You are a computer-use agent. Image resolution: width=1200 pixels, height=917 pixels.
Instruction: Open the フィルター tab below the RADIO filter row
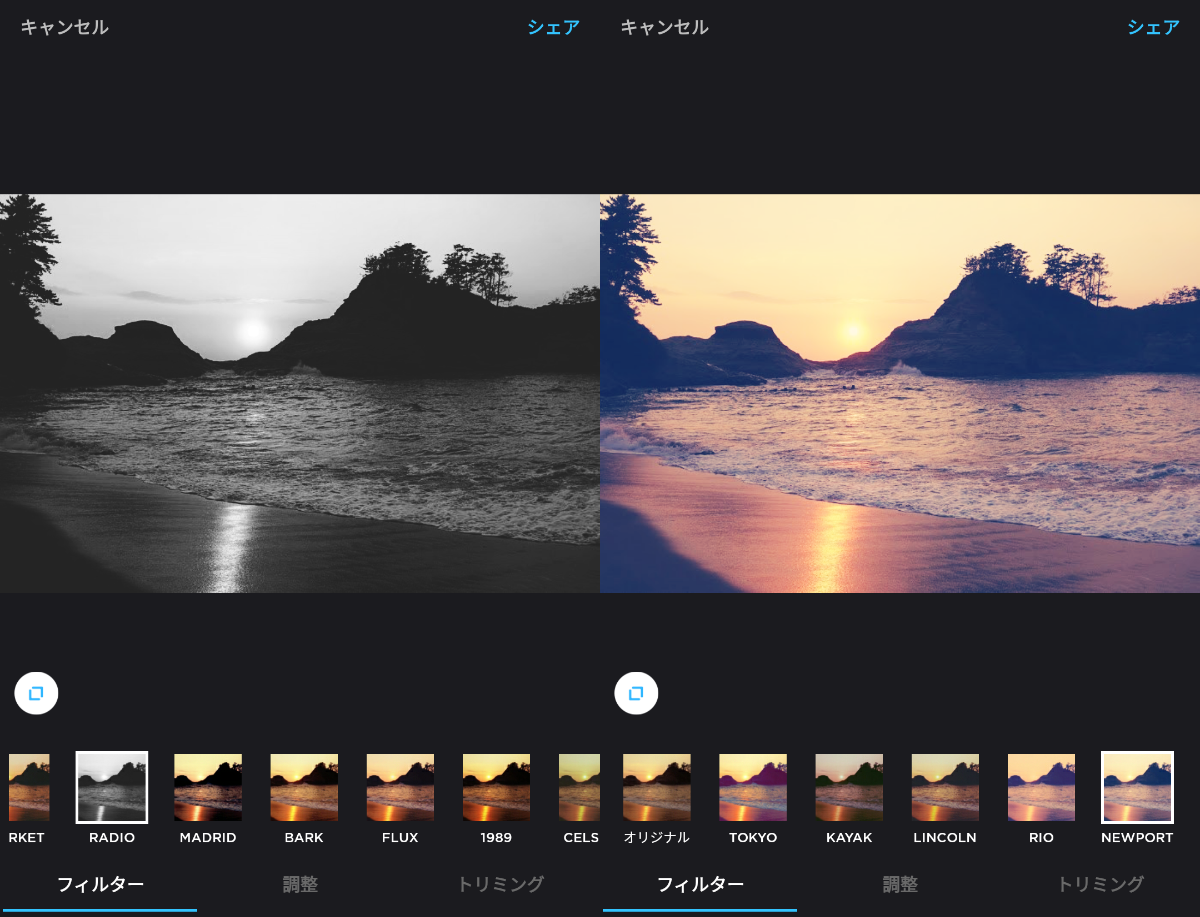pos(100,885)
